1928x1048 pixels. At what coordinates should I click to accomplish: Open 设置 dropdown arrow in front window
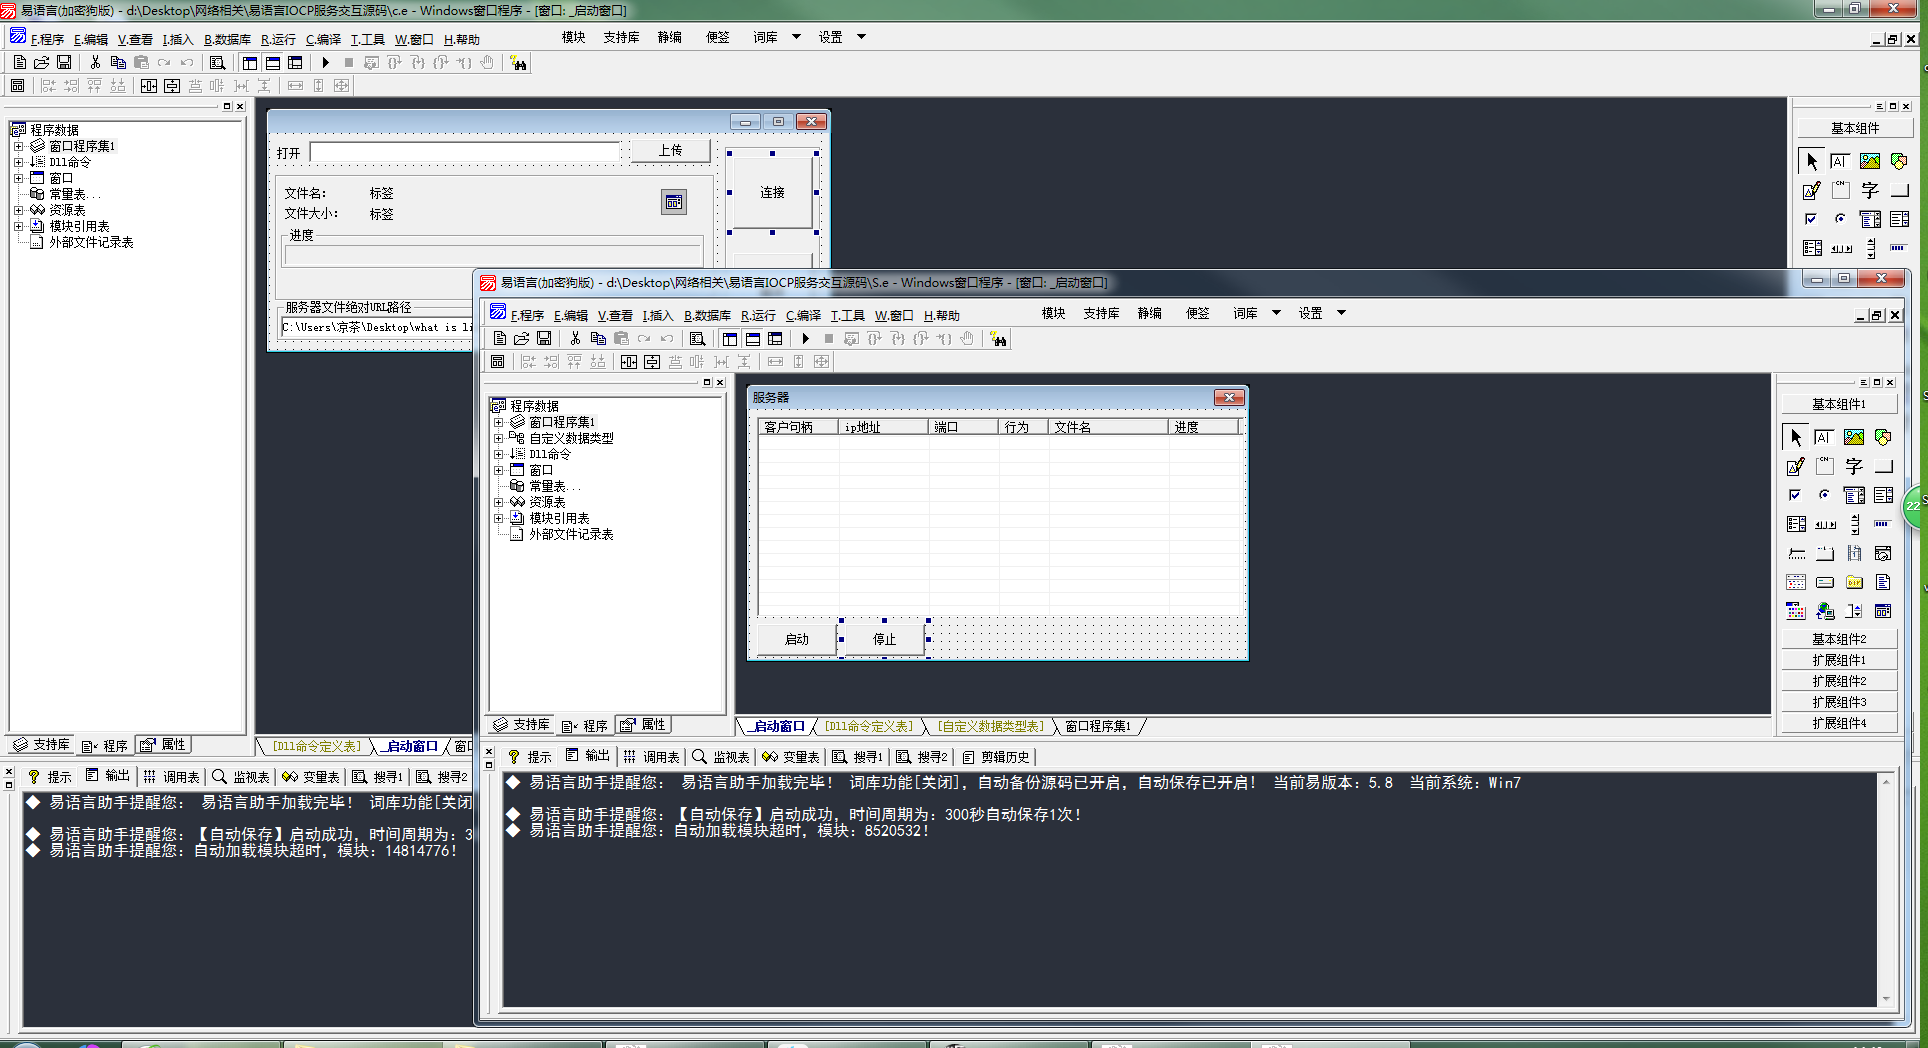pyautogui.click(x=1341, y=313)
